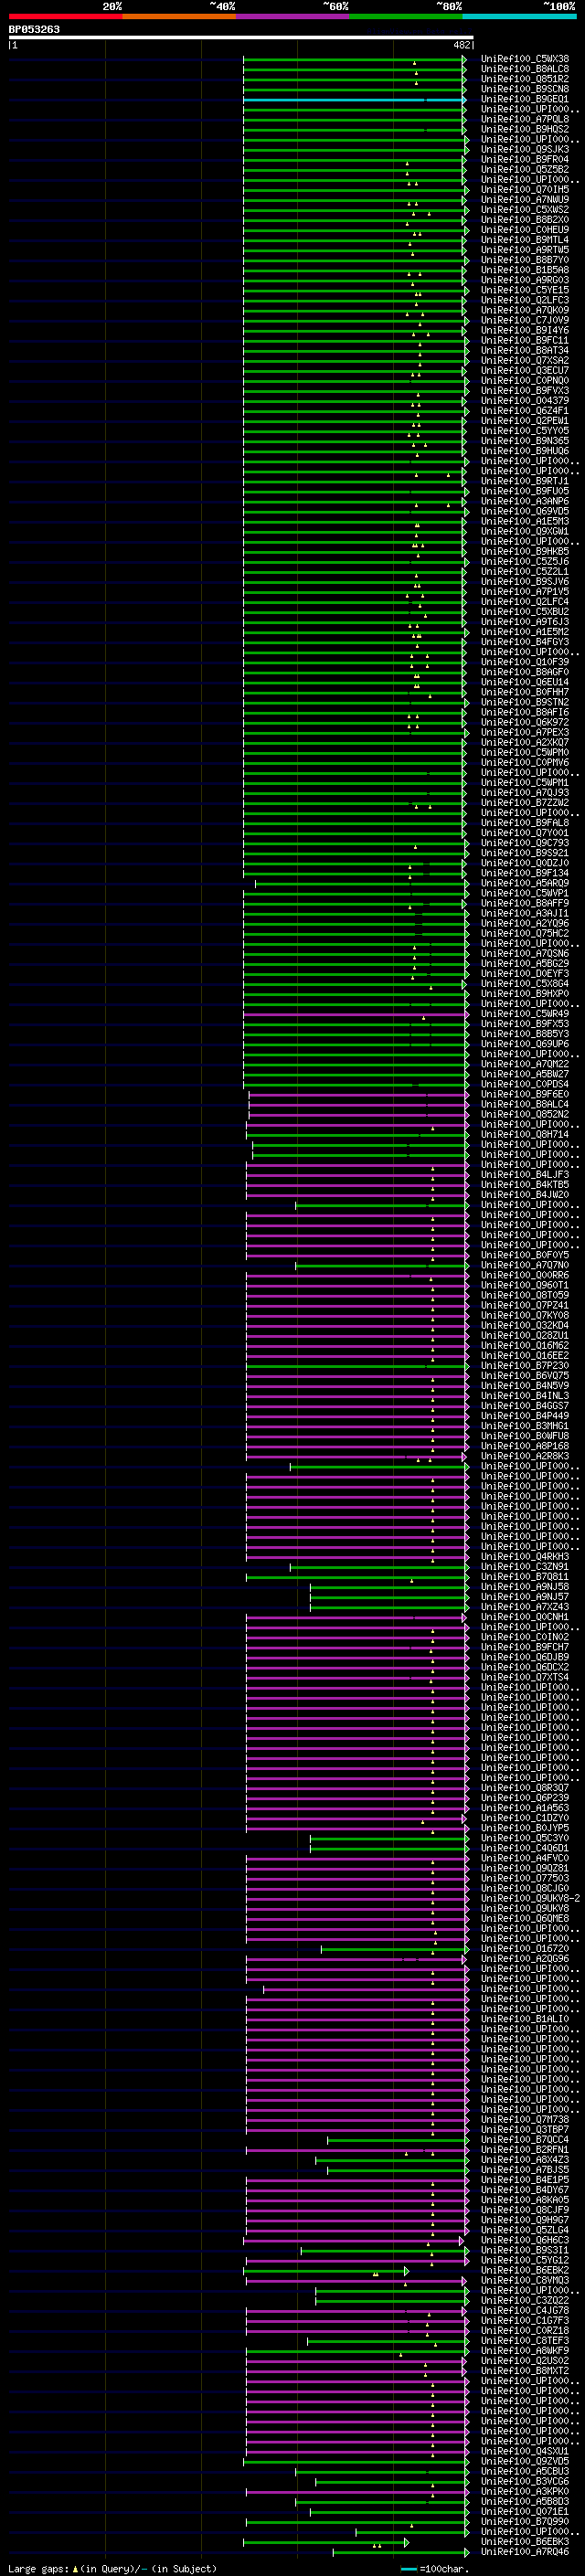Open hit UniRef100_C5WR49

pos(524,1014)
